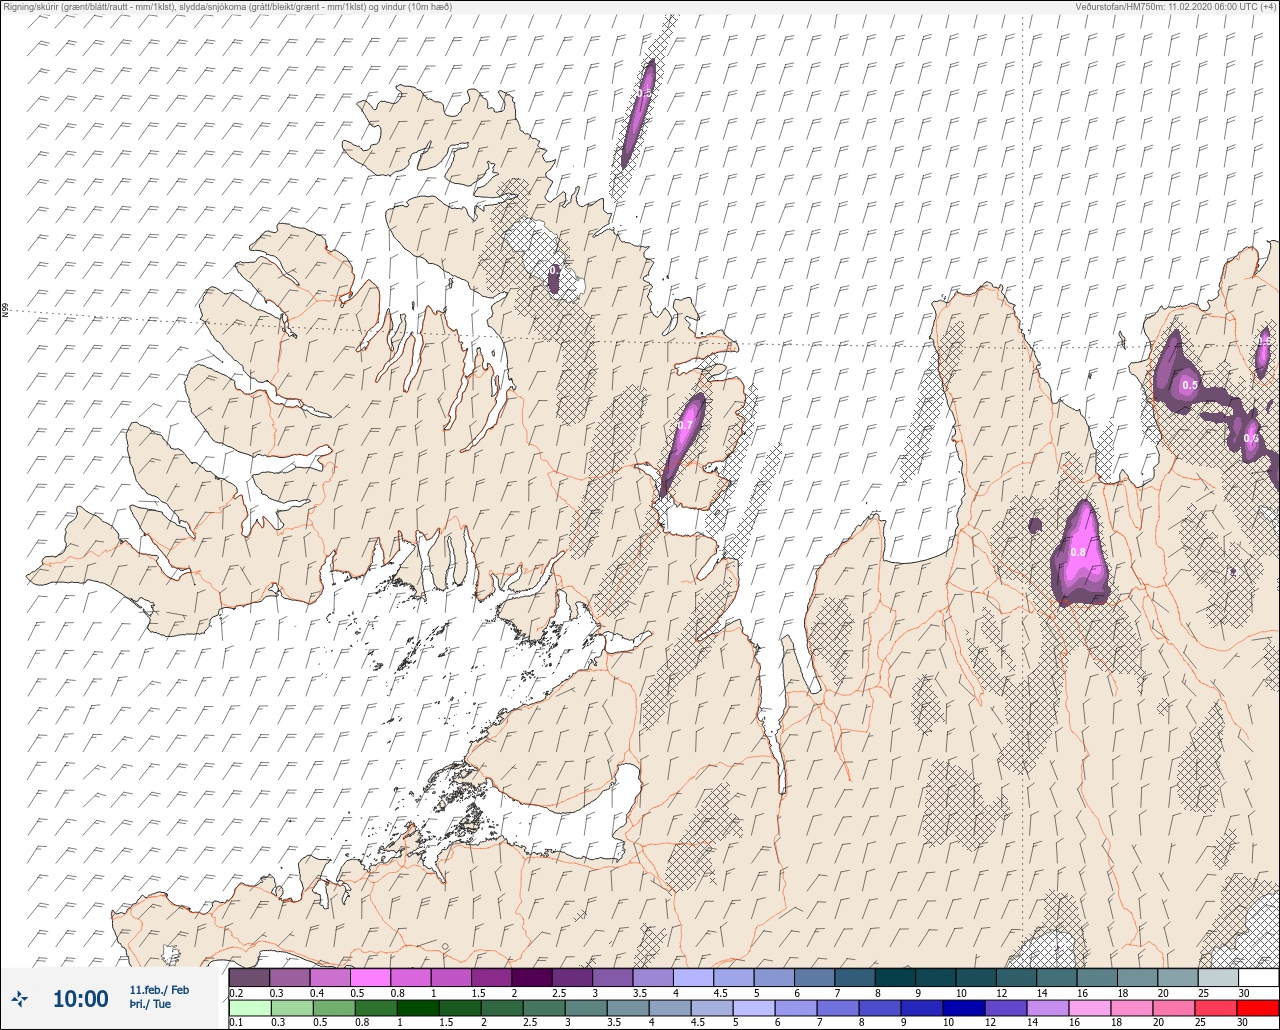This screenshot has width=1280, height=1030.
Task: Click the 0.7 snowfall value on the map
Action: click(x=685, y=426)
